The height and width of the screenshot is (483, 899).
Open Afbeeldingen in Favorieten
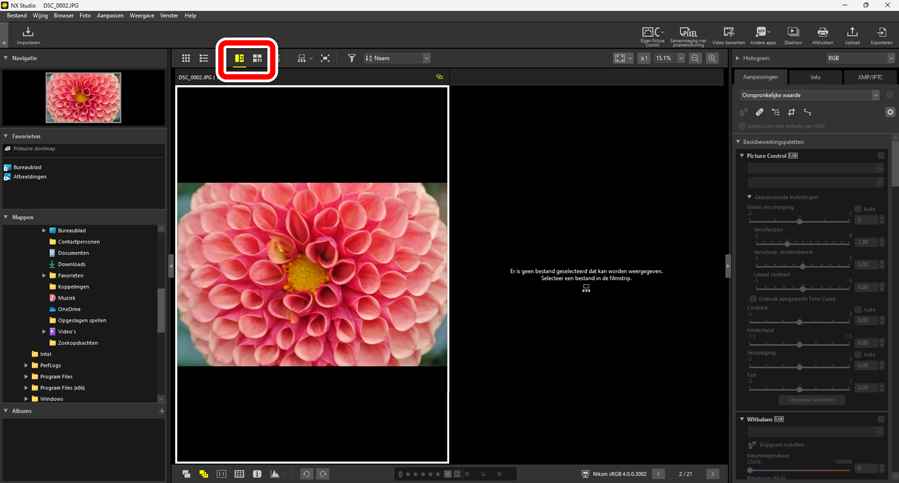click(29, 177)
